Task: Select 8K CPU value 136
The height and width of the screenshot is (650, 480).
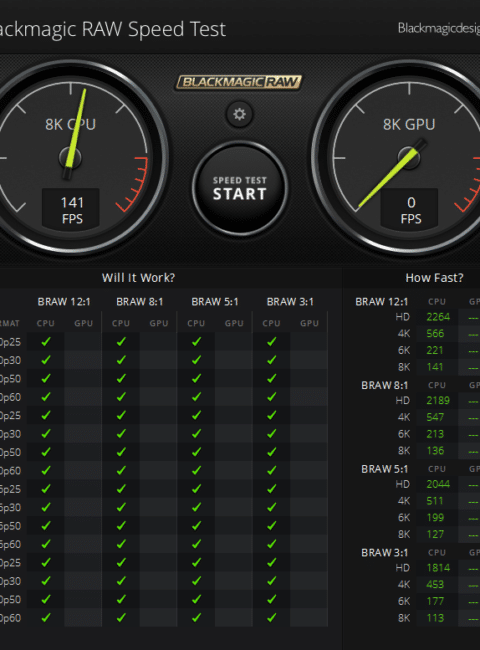Action: coord(435,451)
